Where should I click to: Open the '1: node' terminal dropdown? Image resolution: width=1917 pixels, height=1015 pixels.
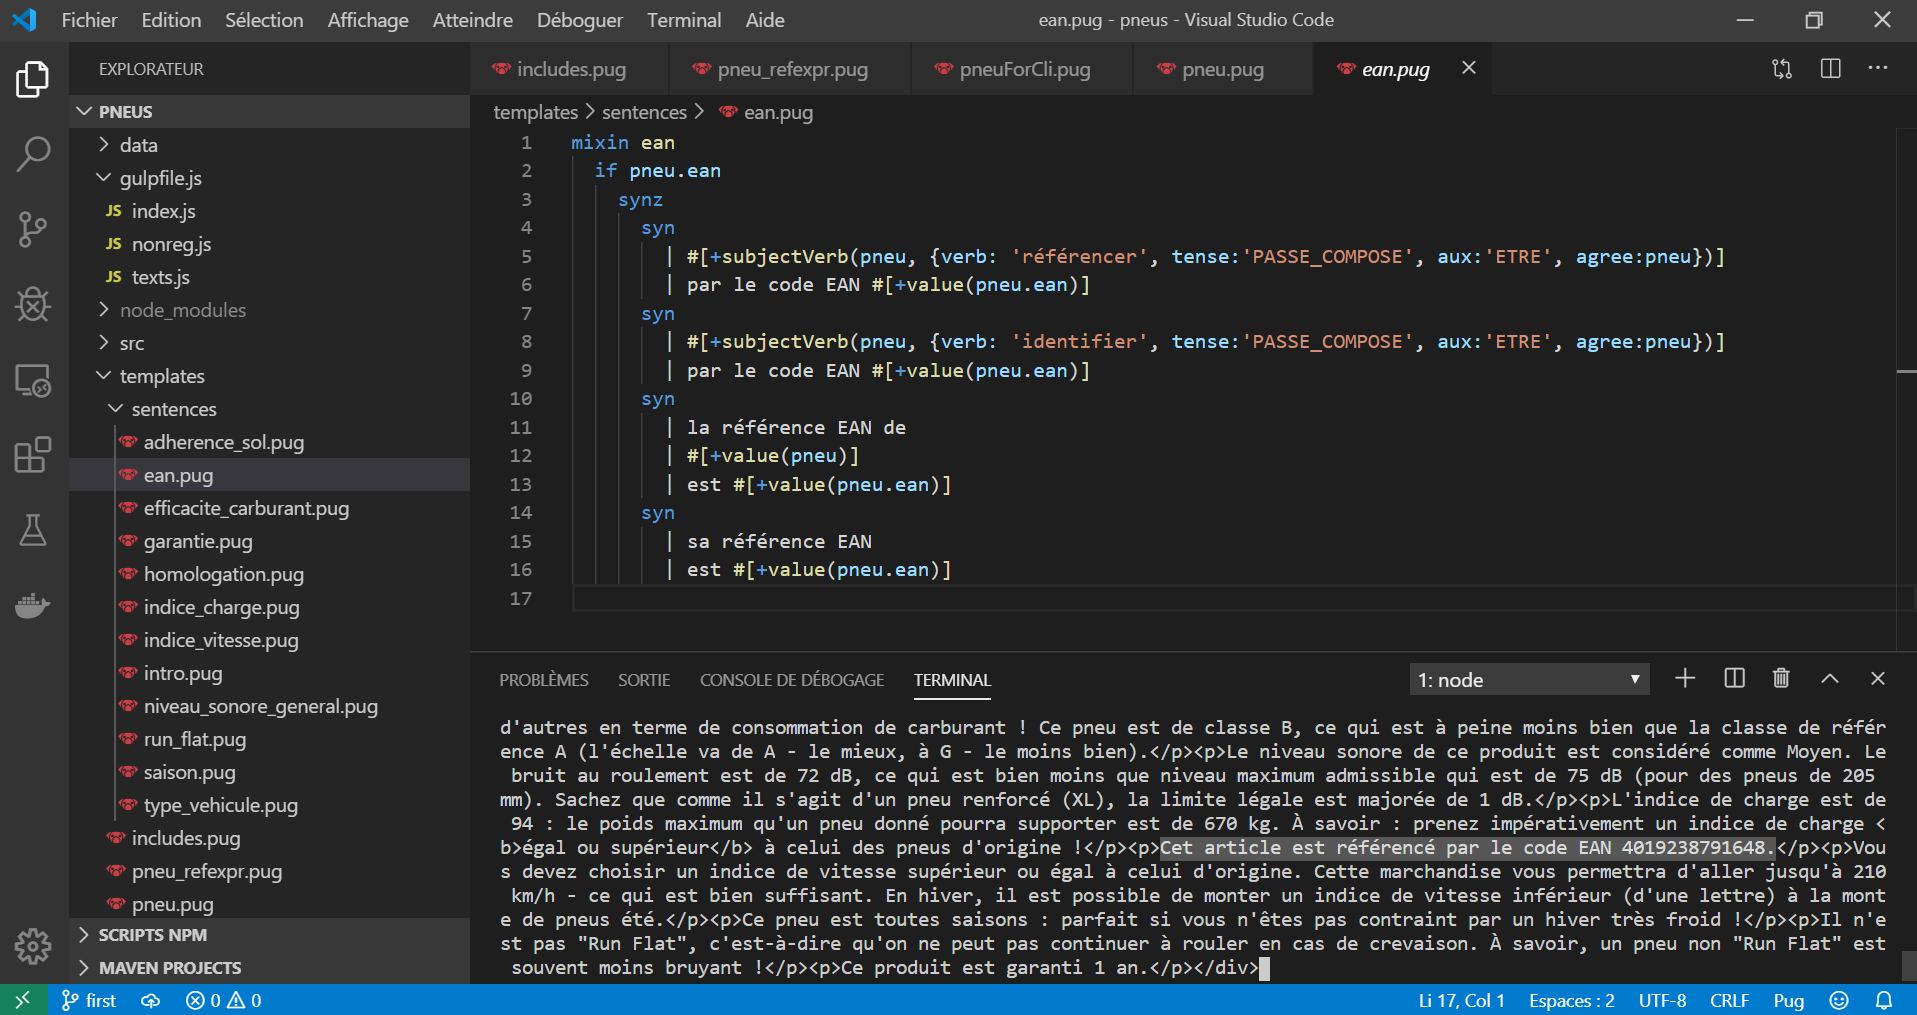click(1529, 679)
